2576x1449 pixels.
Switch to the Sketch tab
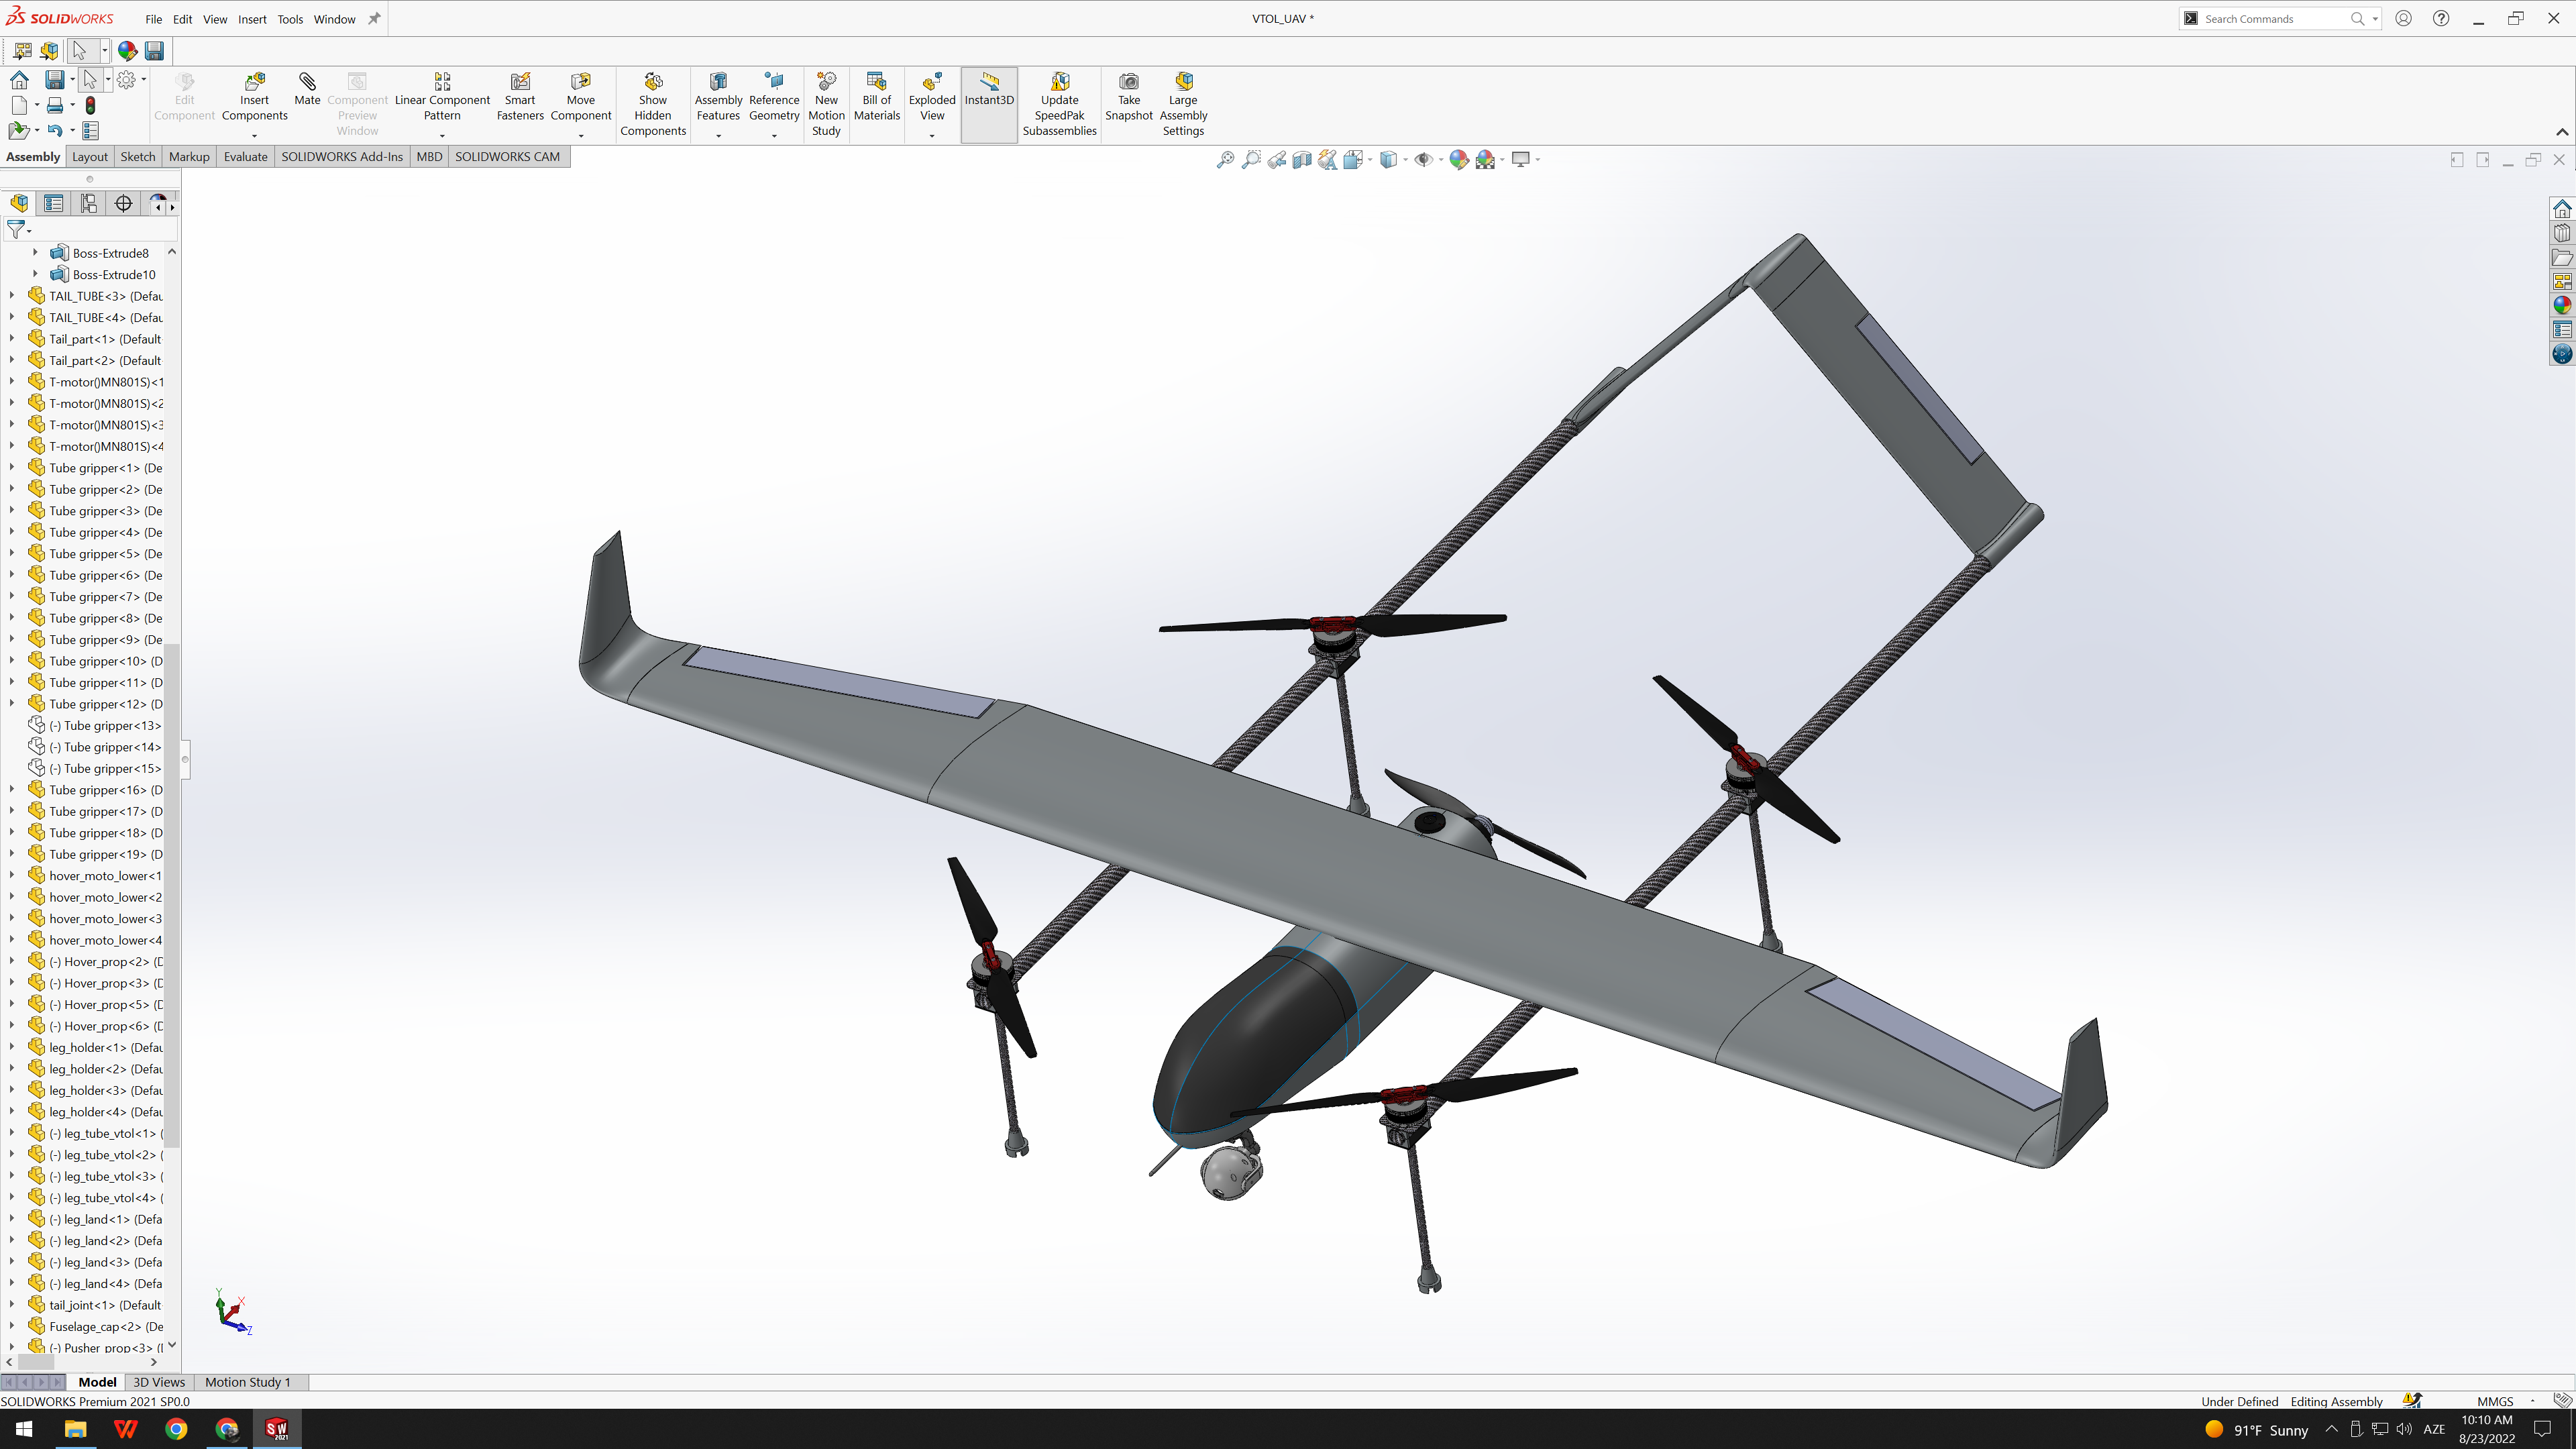point(138,157)
